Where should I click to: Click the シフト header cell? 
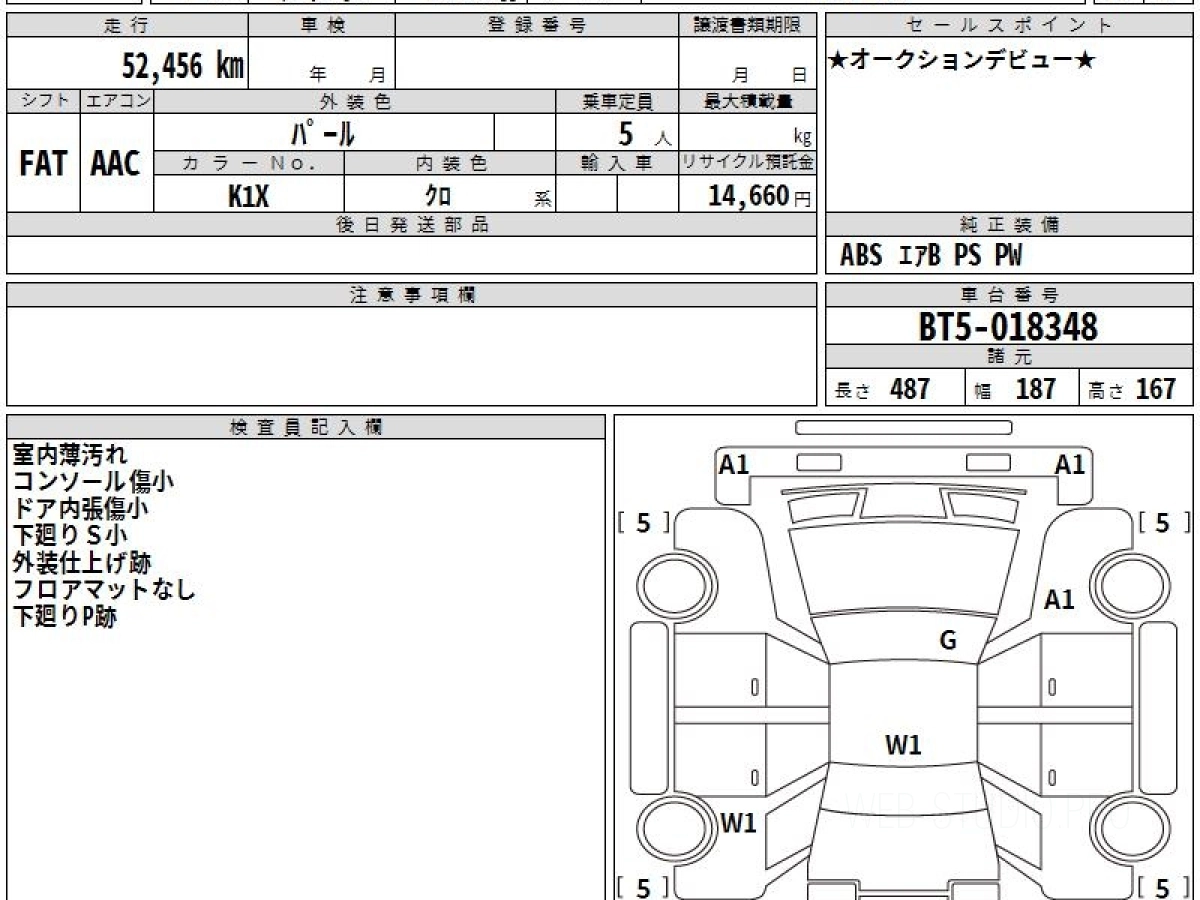(43, 101)
